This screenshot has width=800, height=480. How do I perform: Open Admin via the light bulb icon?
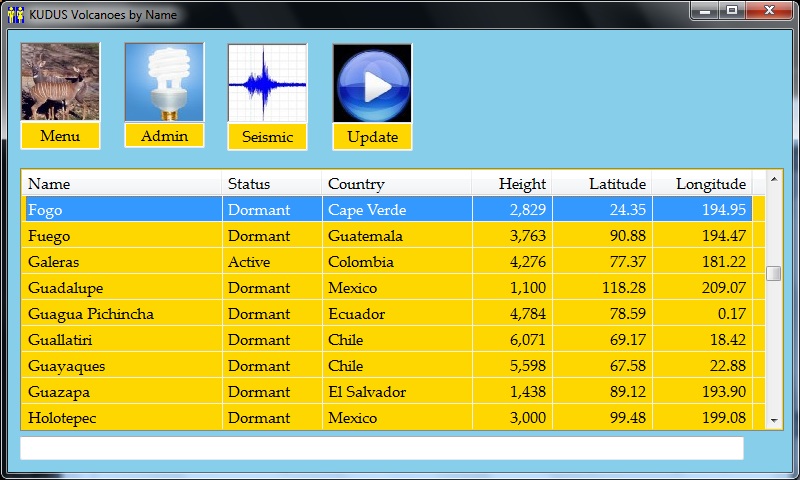164,82
